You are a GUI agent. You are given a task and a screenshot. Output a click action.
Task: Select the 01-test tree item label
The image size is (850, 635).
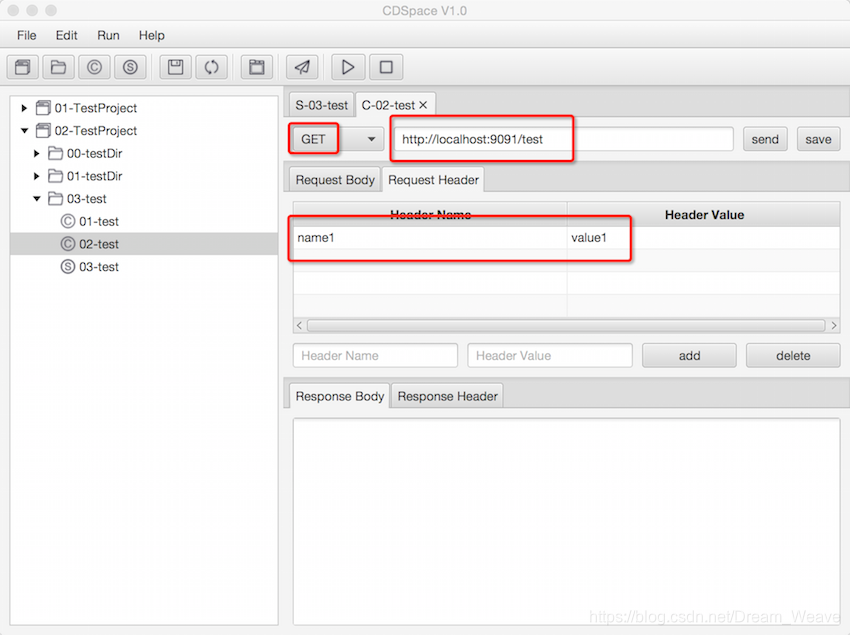click(99, 222)
